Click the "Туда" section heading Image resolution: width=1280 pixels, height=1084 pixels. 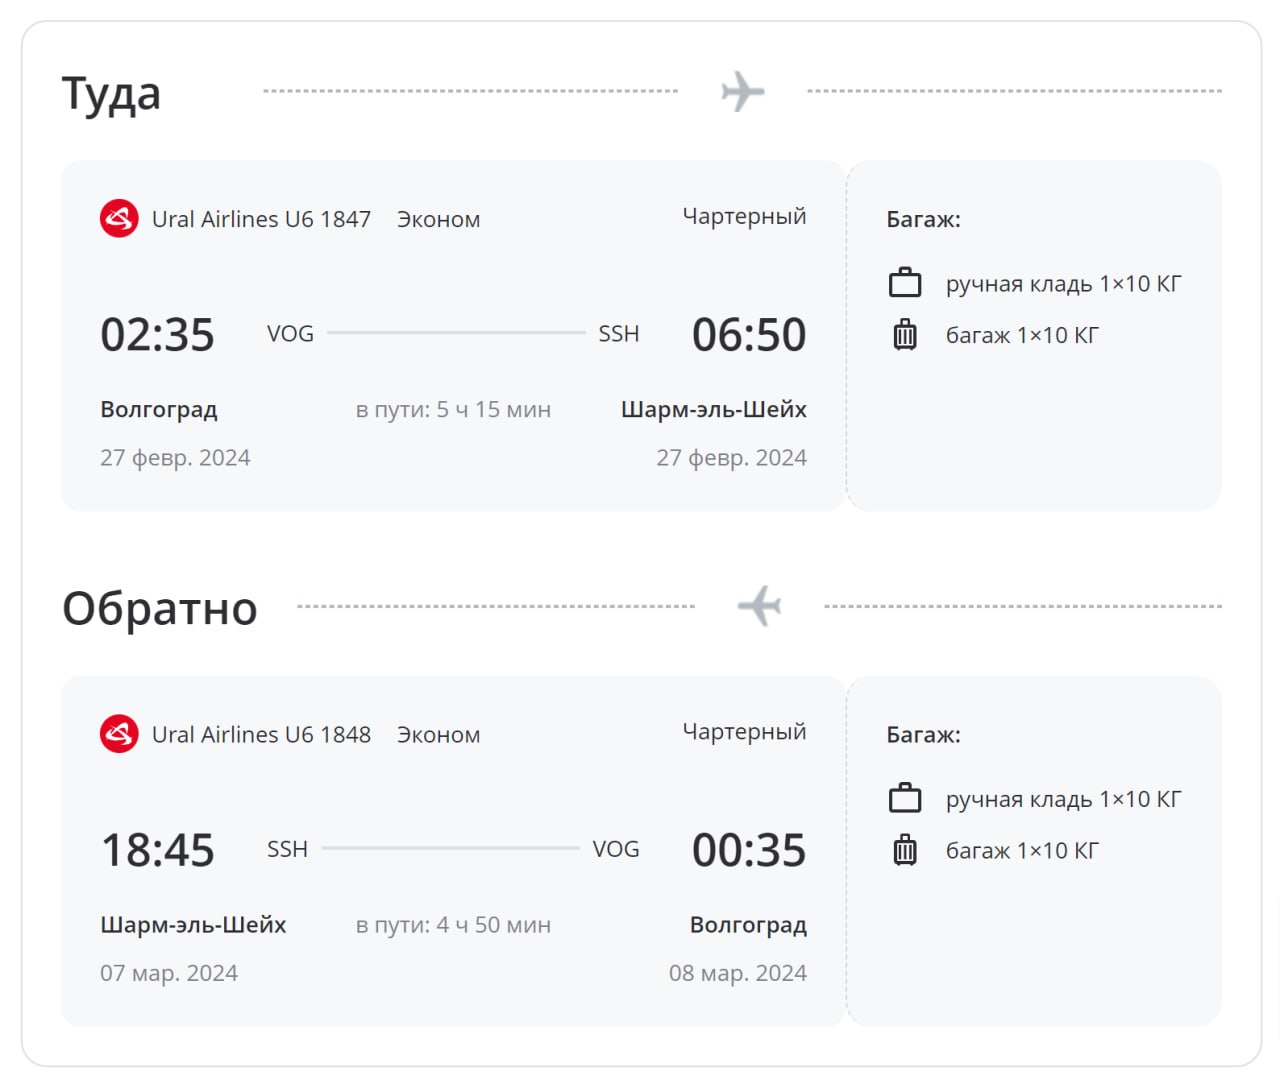tap(111, 94)
